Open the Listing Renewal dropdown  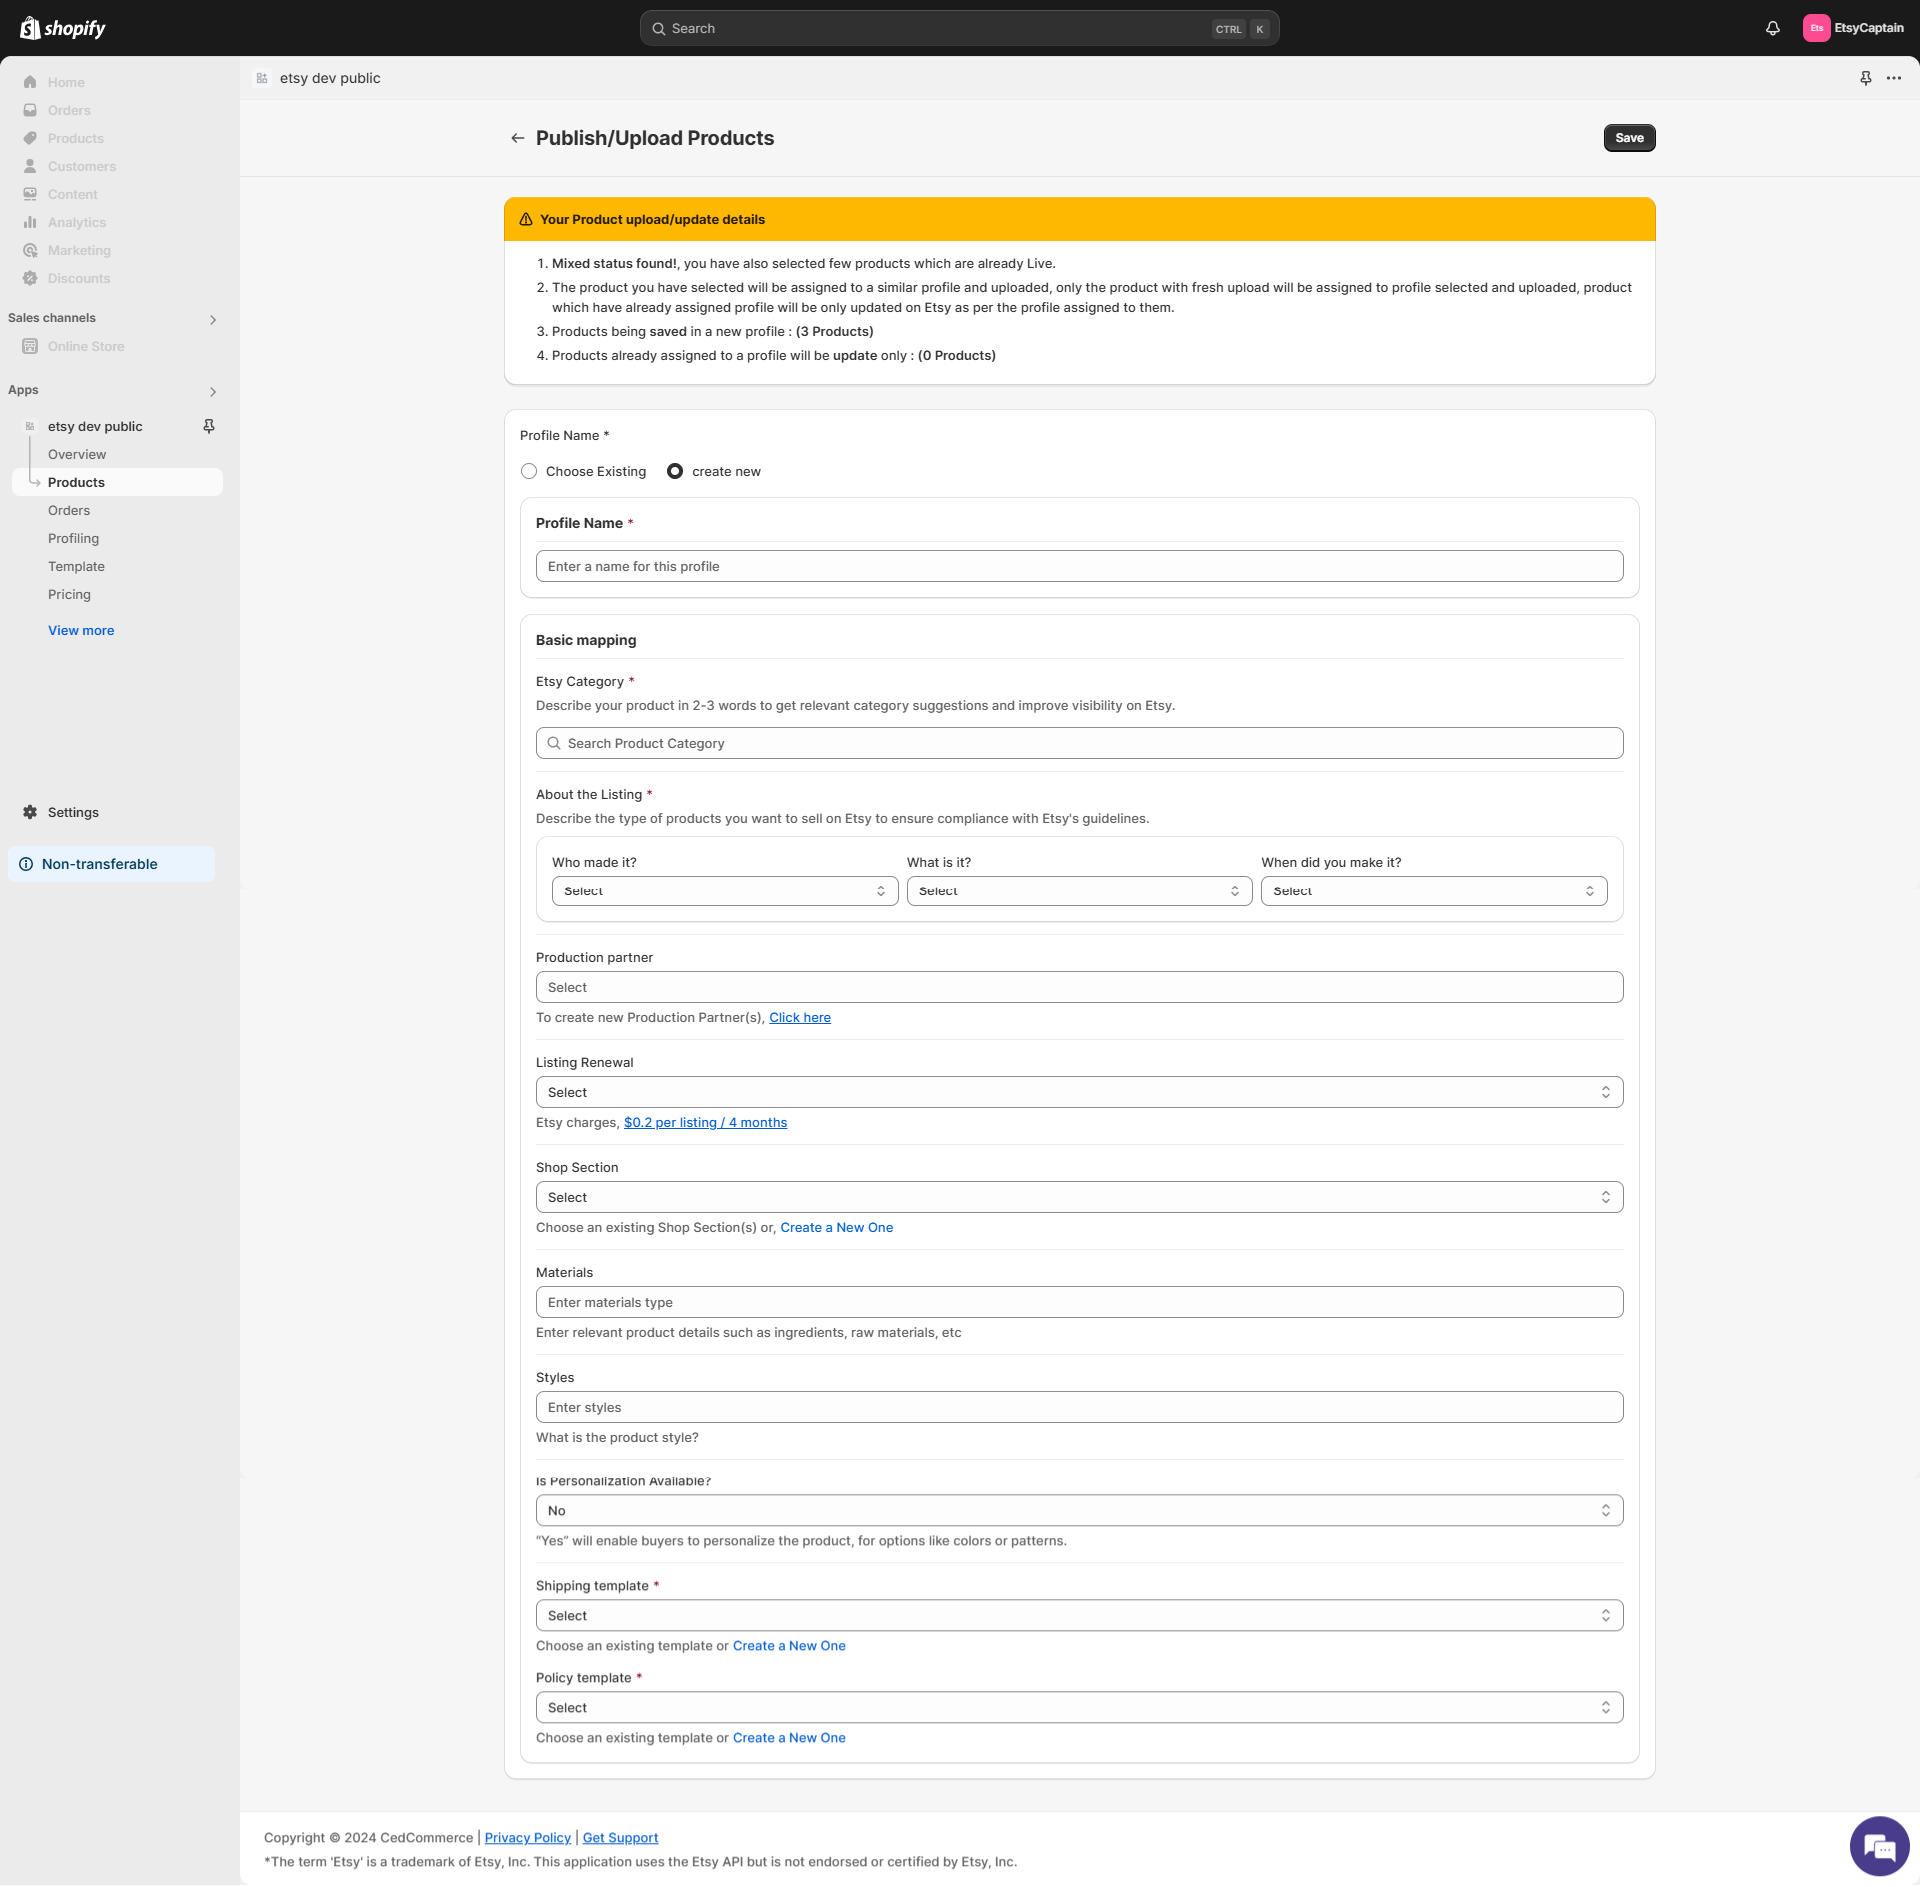[1079, 1092]
